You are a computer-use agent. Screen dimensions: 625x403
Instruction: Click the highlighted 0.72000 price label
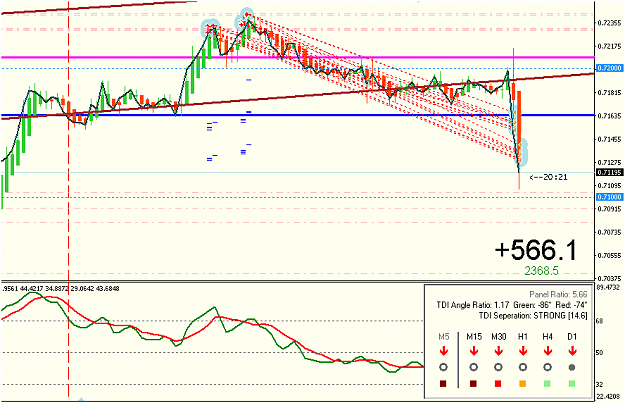click(x=609, y=68)
